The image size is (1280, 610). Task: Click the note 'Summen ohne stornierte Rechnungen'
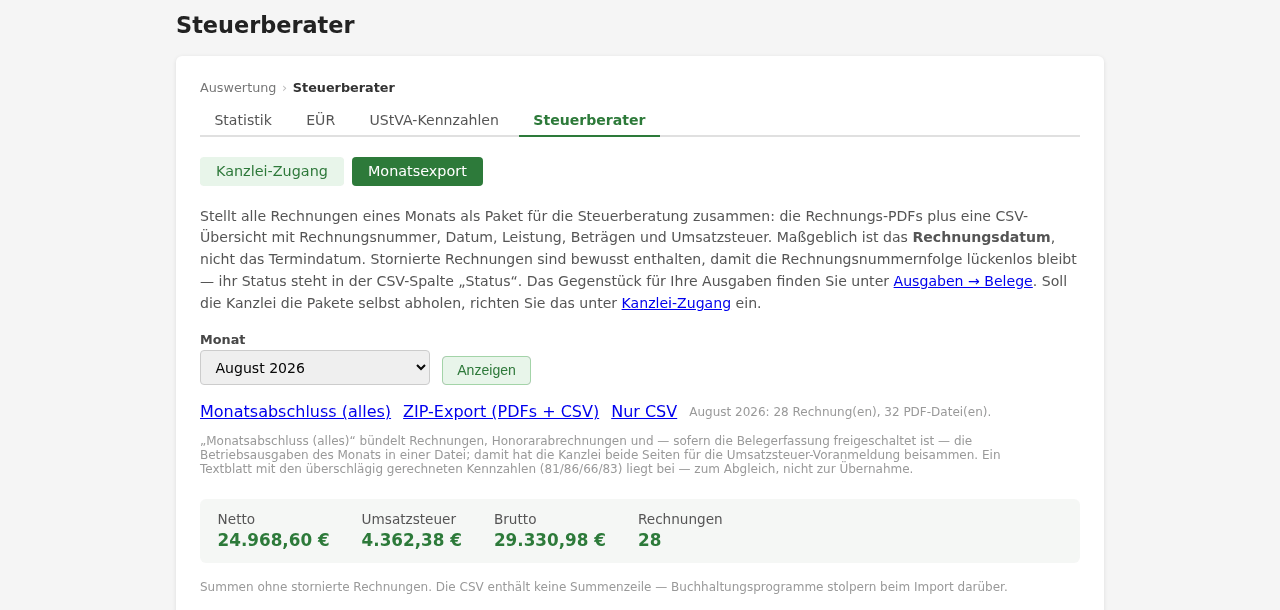point(315,587)
